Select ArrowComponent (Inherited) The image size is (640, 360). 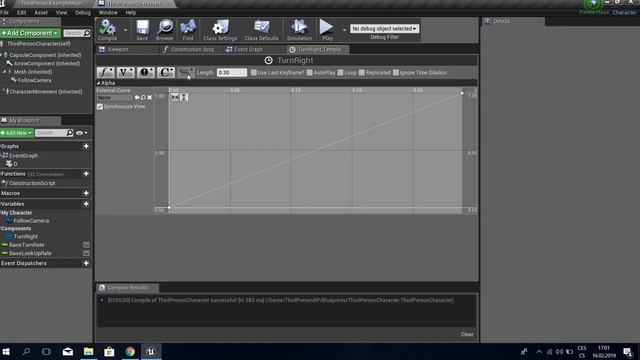[x=47, y=64]
